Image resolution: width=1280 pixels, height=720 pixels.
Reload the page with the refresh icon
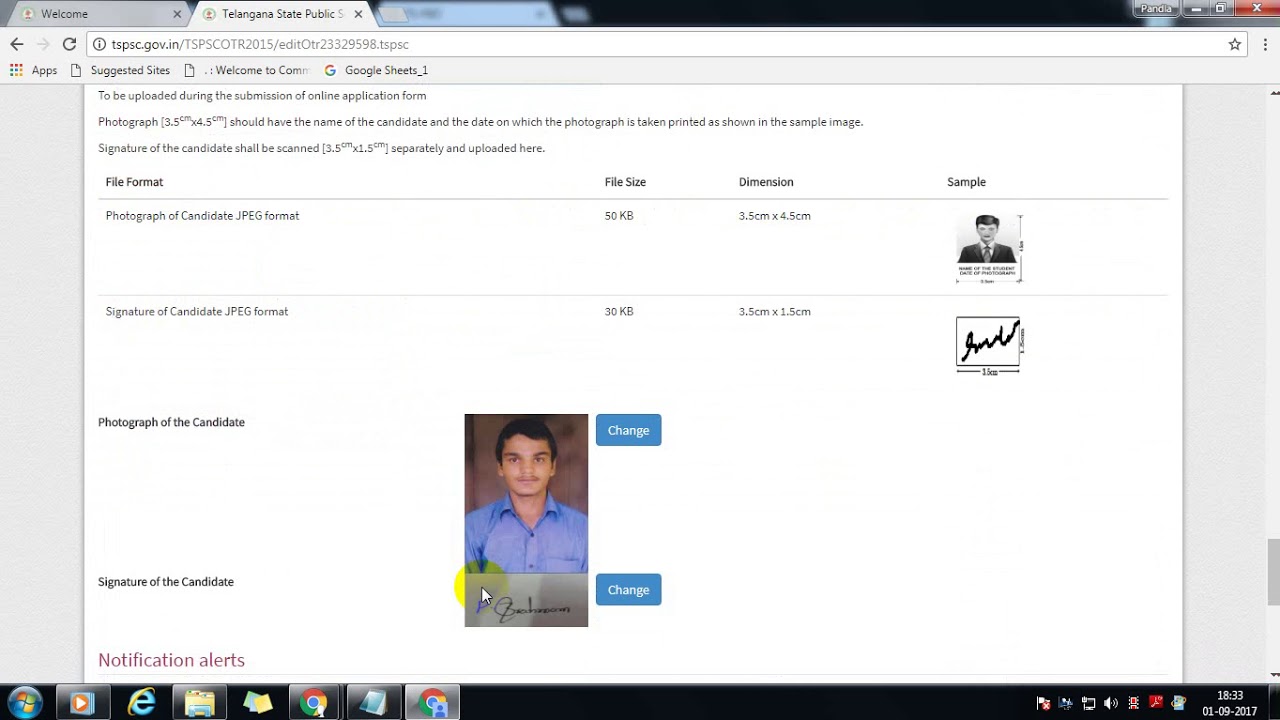tap(69, 44)
